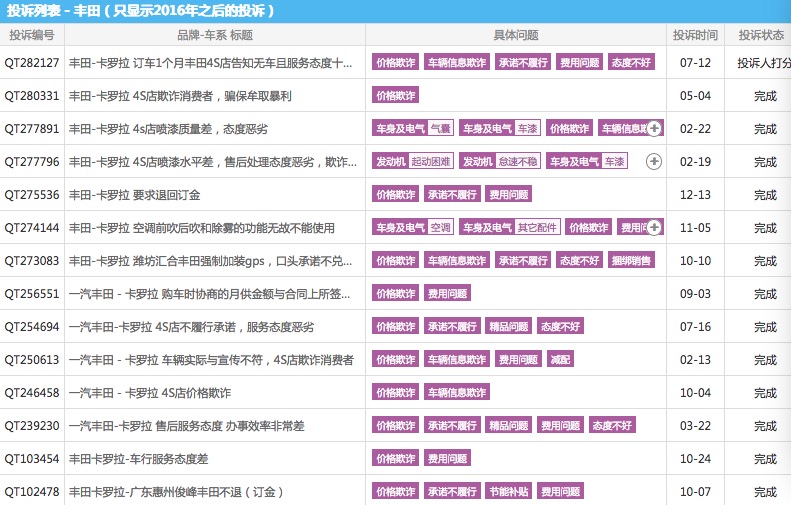Open complaint titled 4s店喷漆质量差，态度恶劣
The height and width of the screenshot is (505, 791).
point(168,129)
